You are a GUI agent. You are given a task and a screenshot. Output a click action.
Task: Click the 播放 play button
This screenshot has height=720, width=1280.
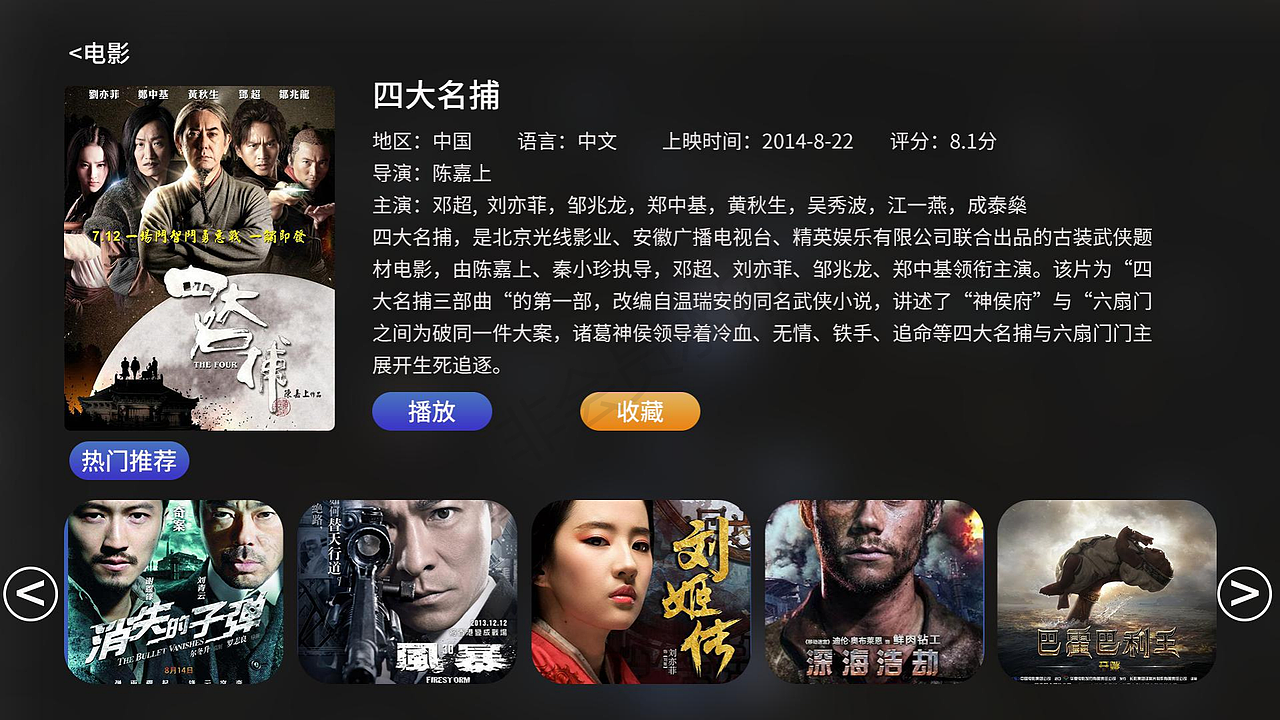coord(432,411)
